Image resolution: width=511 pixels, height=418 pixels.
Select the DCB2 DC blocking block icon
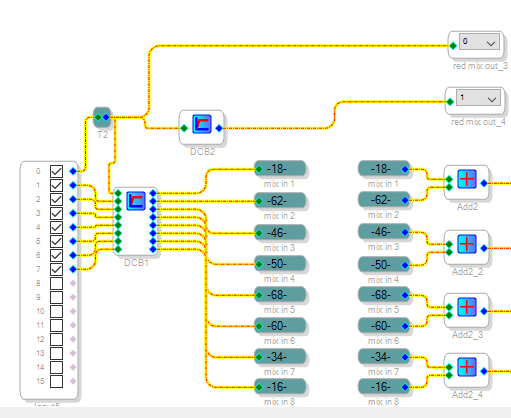(x=202, y=124)
